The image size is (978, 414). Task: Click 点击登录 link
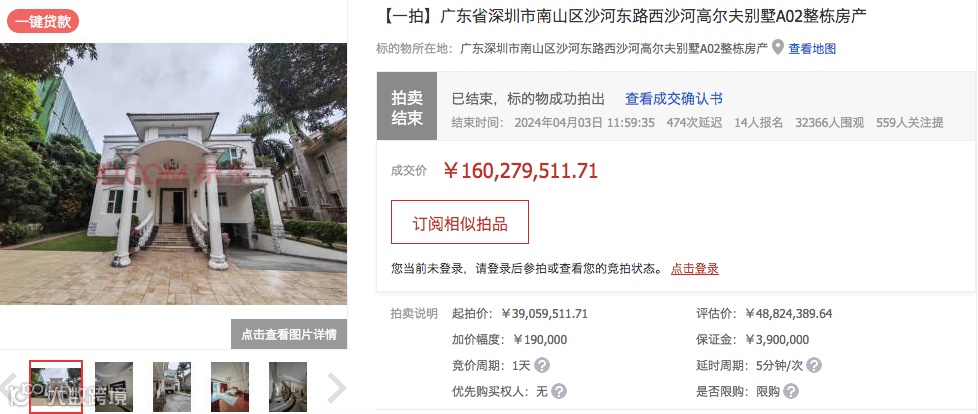point(695,269)
